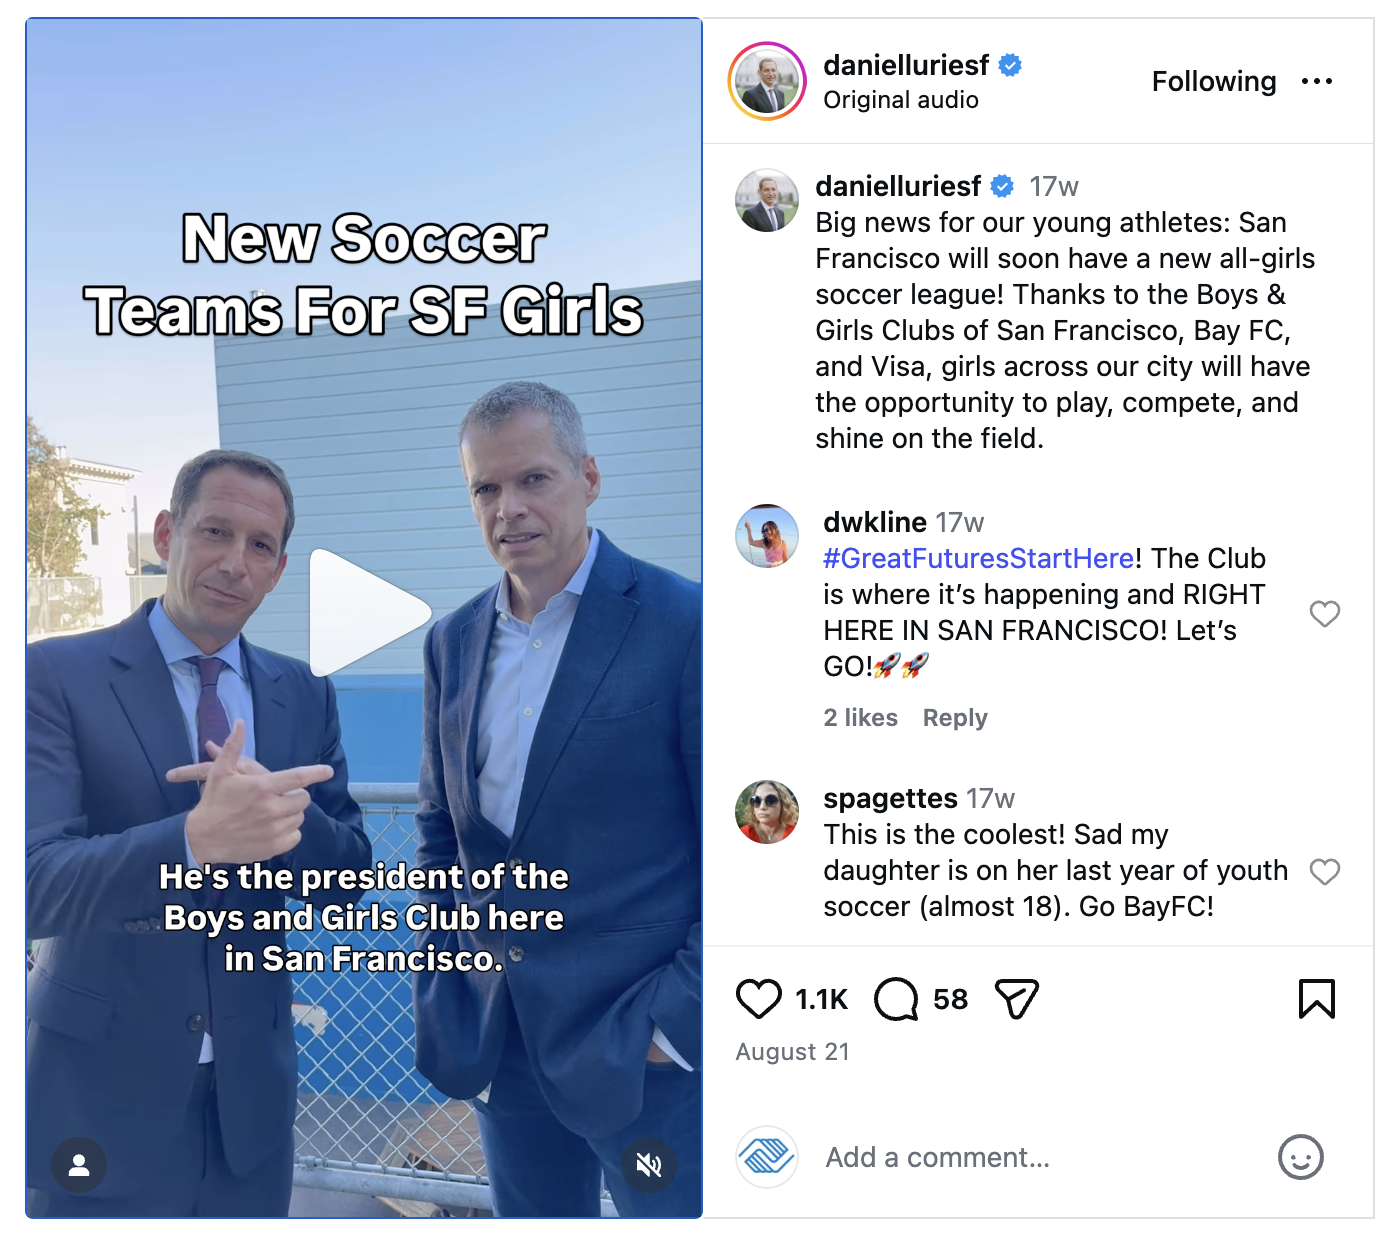Play the soccer teams video
Viewport: 1398px width, 1244px height.
click(367, 612)
